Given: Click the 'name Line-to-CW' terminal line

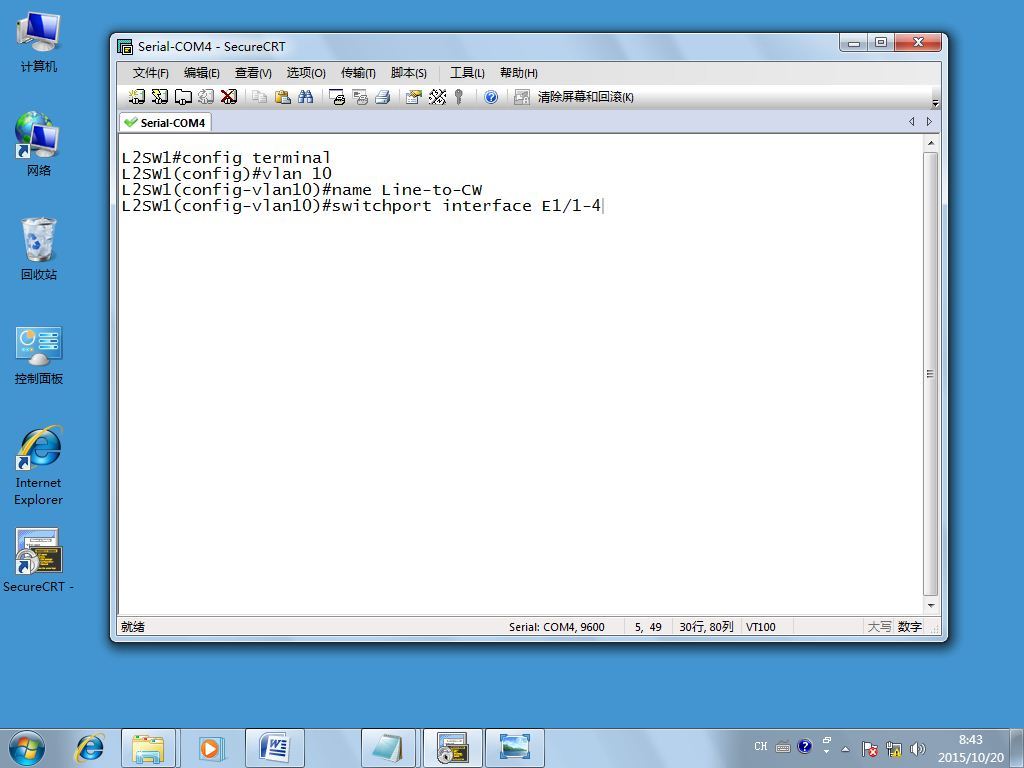Looking at the screenshot, I should point(302,190).
